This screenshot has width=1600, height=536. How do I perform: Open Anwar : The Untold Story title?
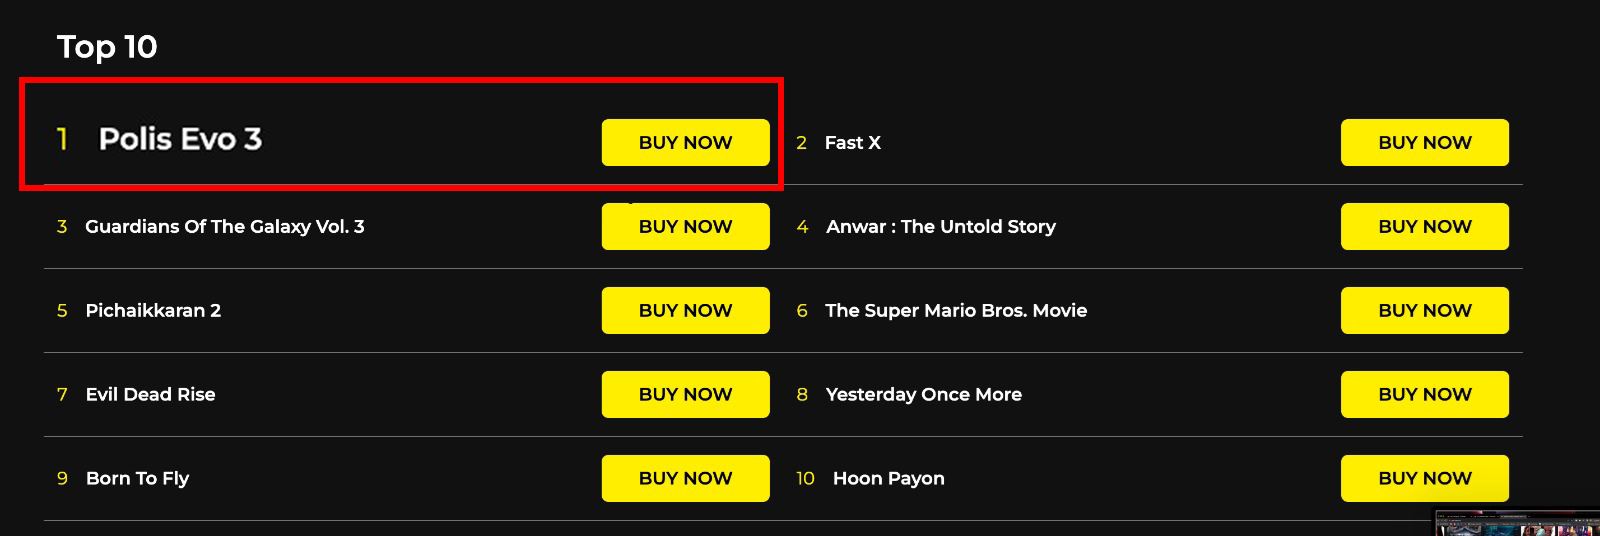pyautogui.click(x=940, y=227)
